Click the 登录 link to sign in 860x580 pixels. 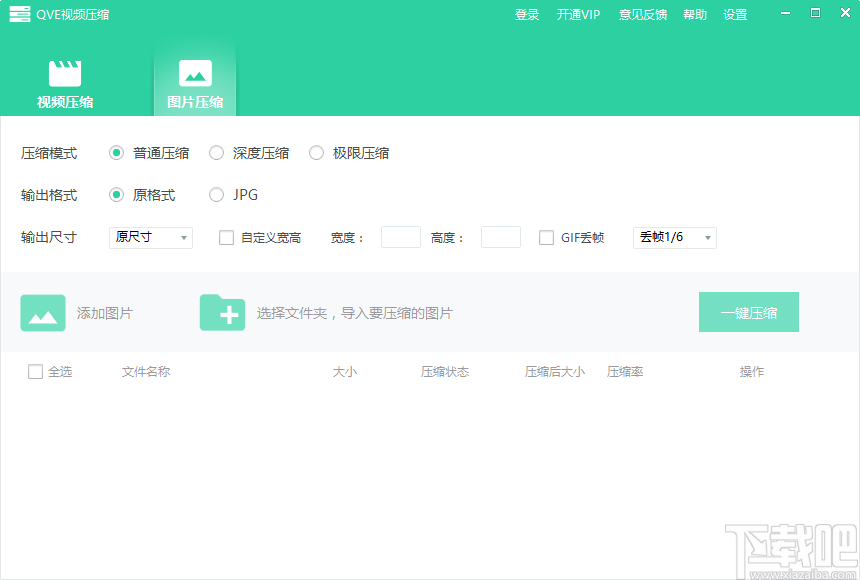click(x=527, y=14)
